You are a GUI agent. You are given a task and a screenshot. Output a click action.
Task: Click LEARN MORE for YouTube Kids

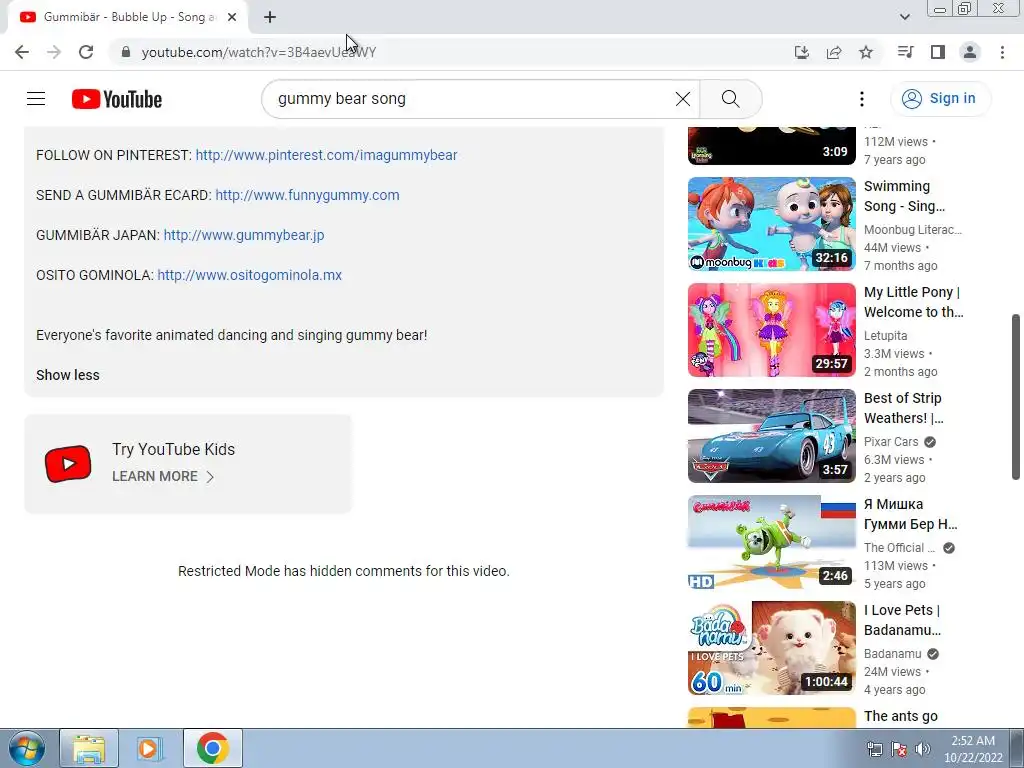tap(163, 477)
